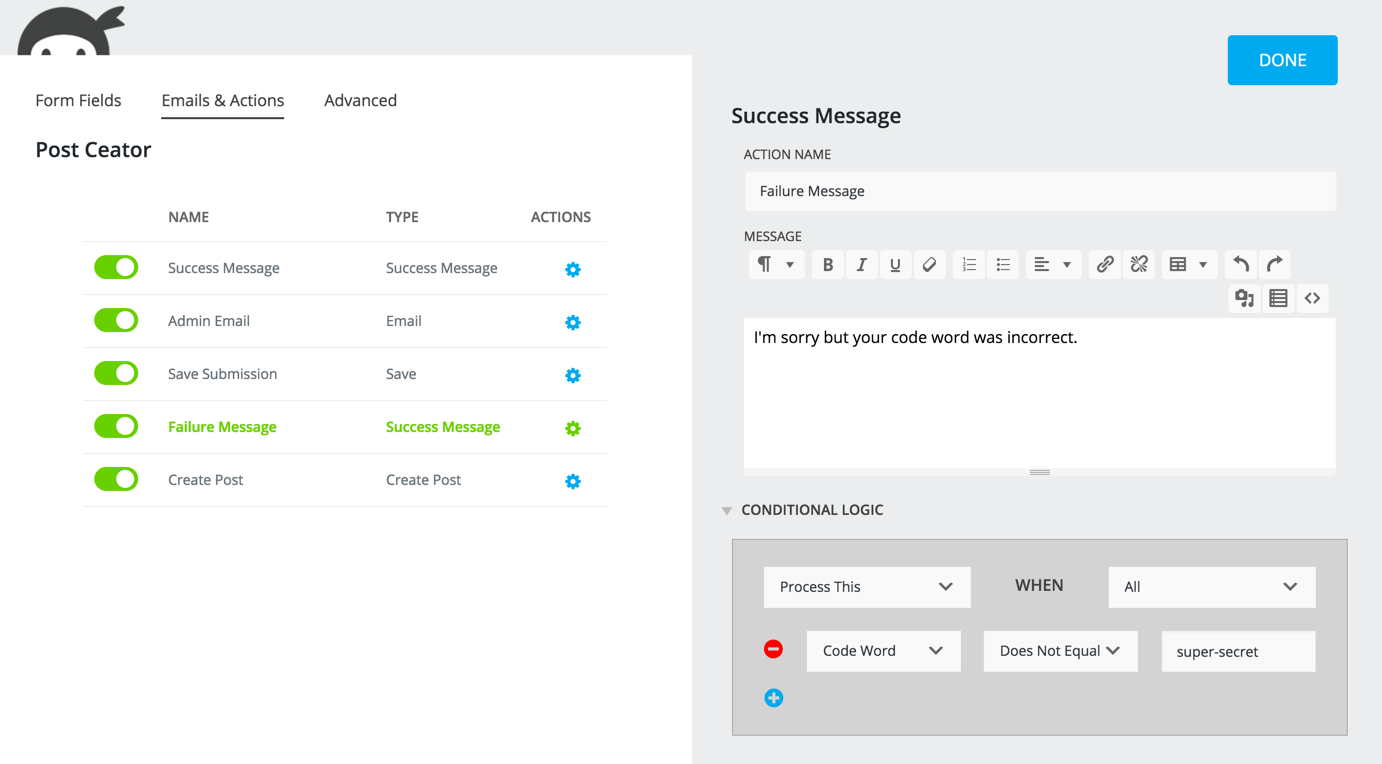Open the code view source editor

click(1312, 298)
